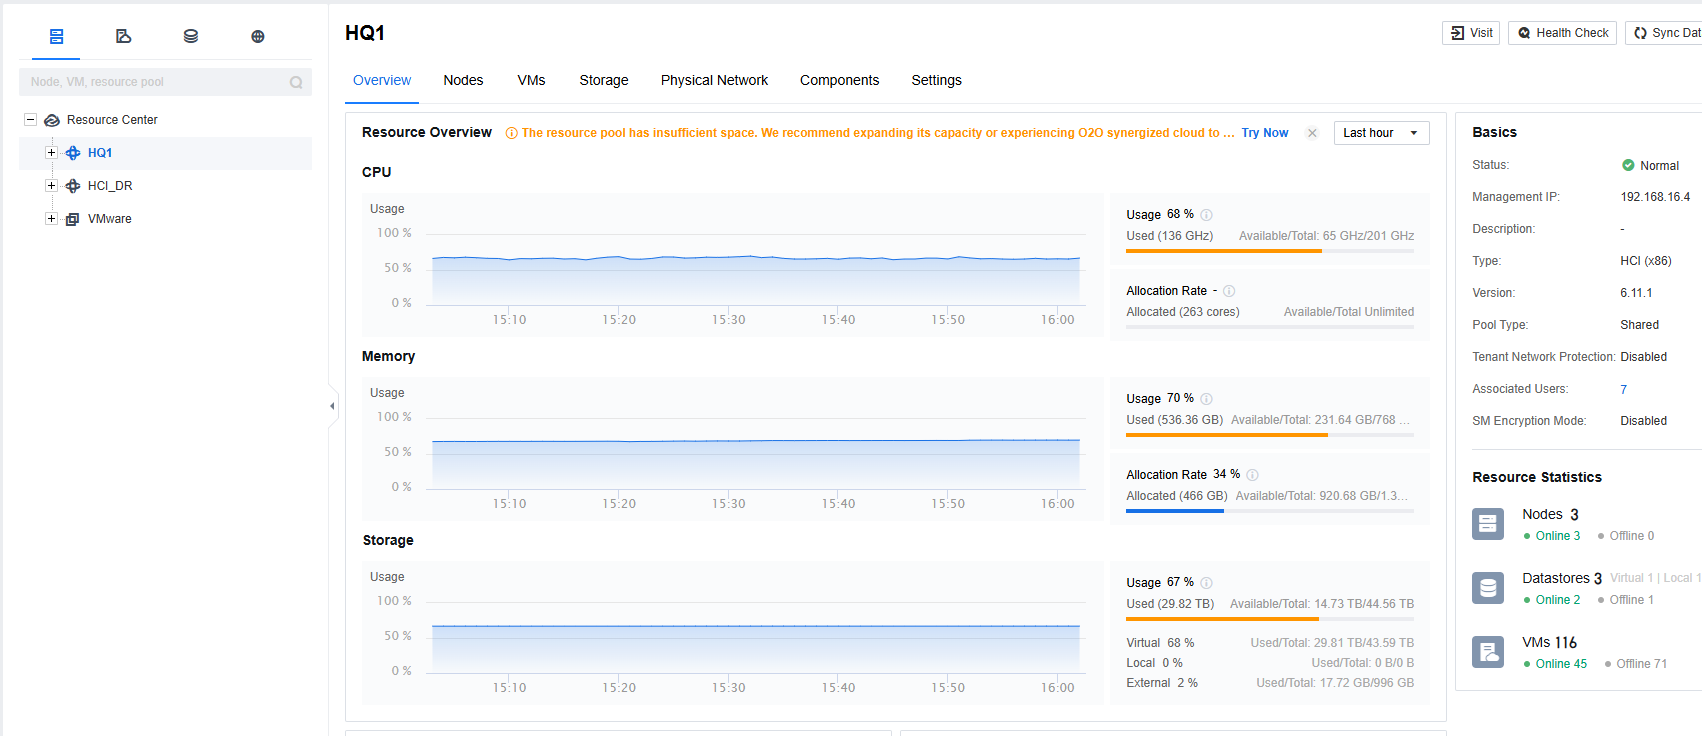
Task: Open the Storage tab
Action: click(x=604, y=80)
